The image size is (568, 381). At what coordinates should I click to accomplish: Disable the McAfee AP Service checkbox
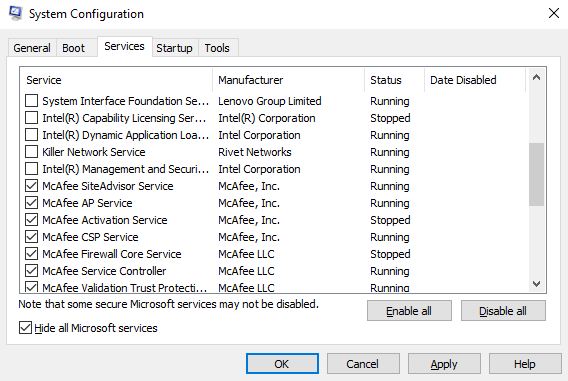(32, 203)
